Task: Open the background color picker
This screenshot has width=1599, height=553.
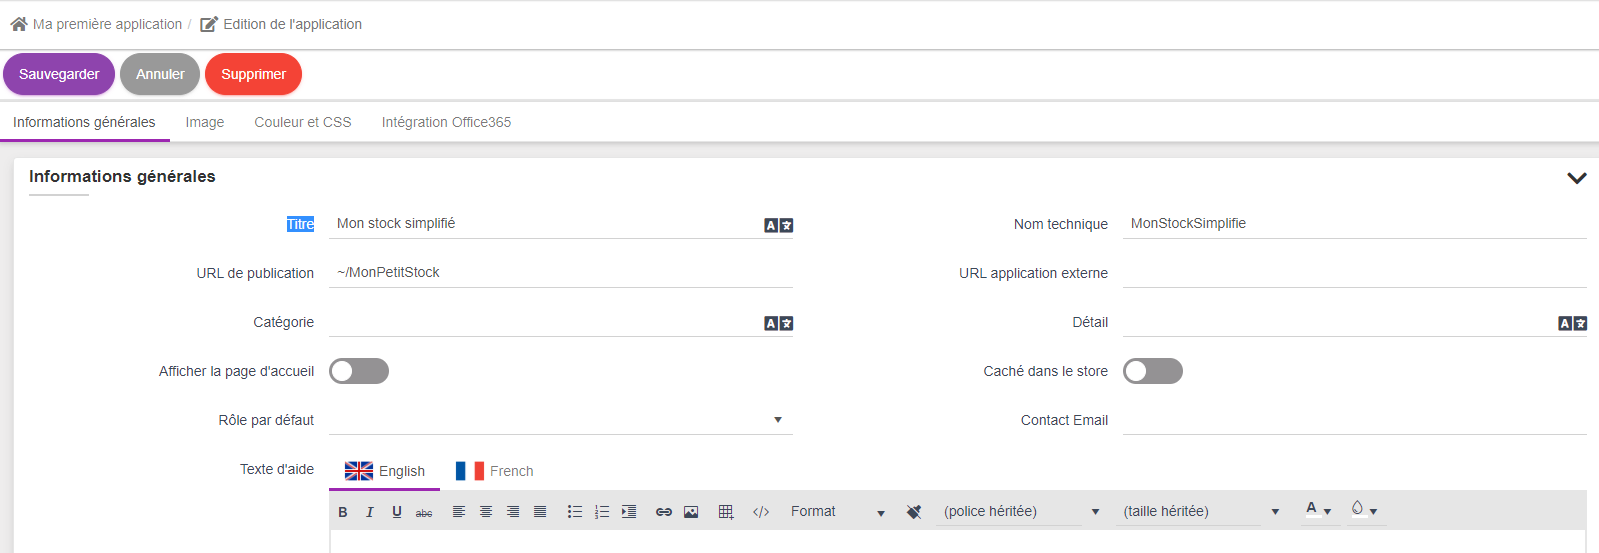Action: pyautogui.click(x=1364, y=510)
